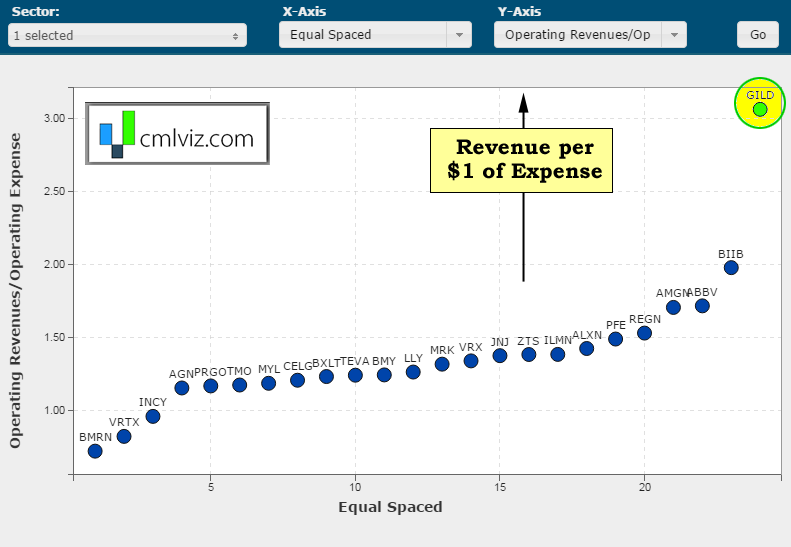Image resolution: width=791 pixels, height=547 pixels.
Task: Click the 3.00 y-axis tick label
Action: coord(54,118)
